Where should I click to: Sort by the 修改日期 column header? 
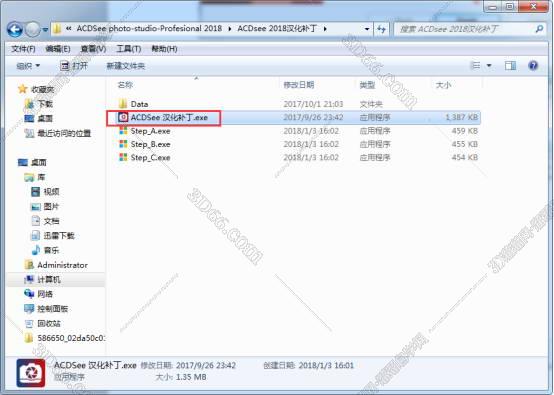pyautogui.click(x=299, y=85)
